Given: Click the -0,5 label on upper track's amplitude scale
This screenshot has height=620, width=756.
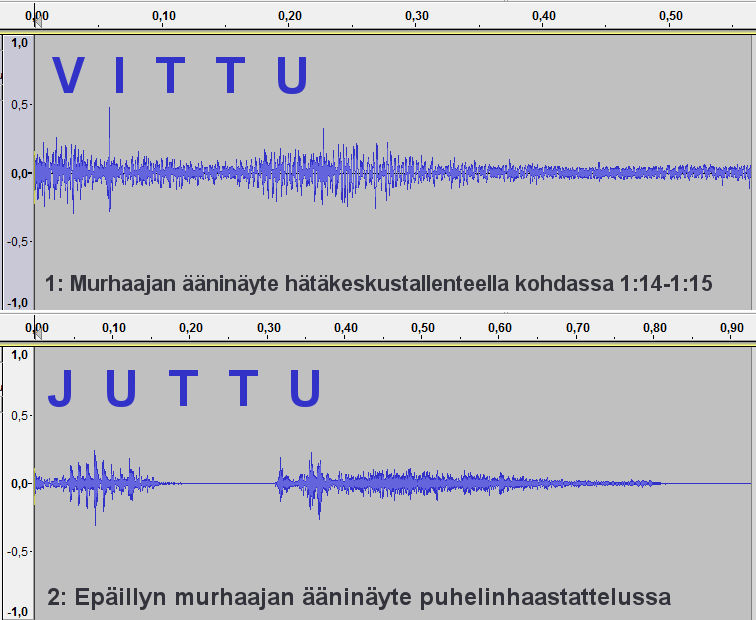Looking at the screenshot, I should 17,242.
